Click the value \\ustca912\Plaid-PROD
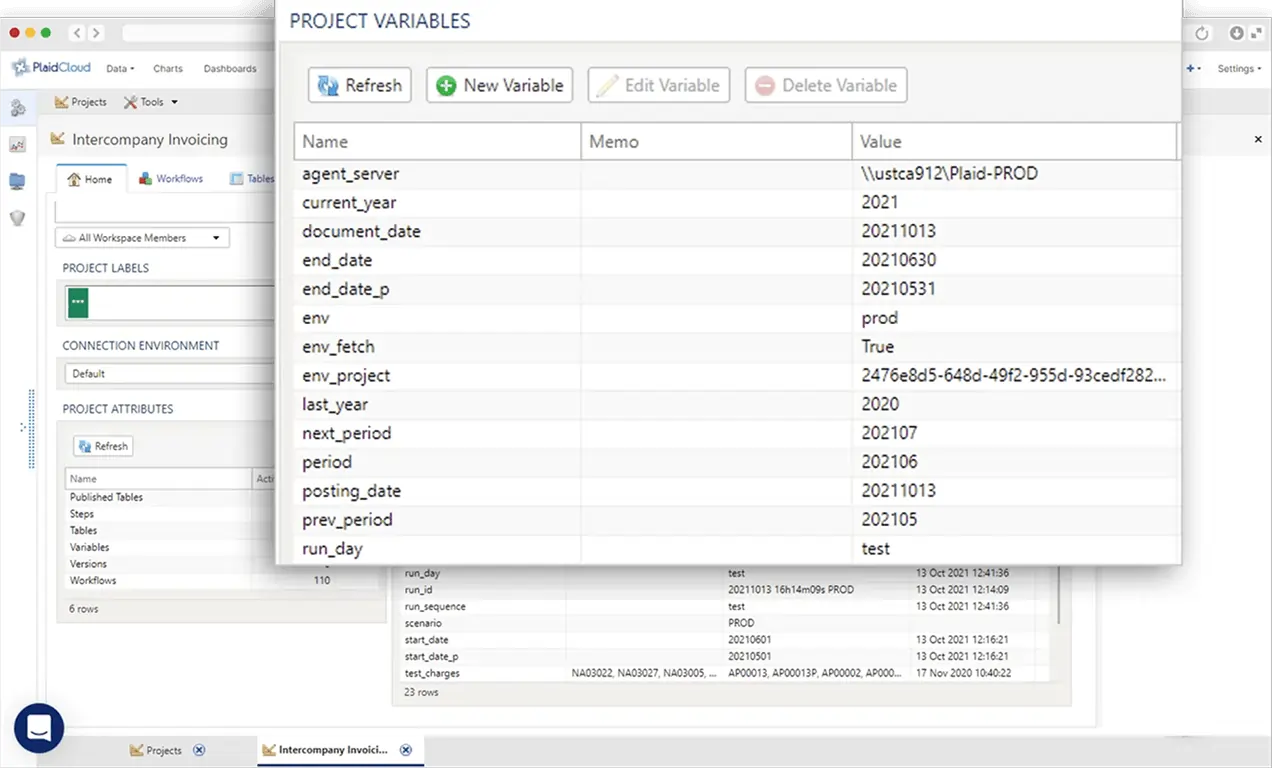Viewport: 1272px width, 768px height. coord(950,174)
